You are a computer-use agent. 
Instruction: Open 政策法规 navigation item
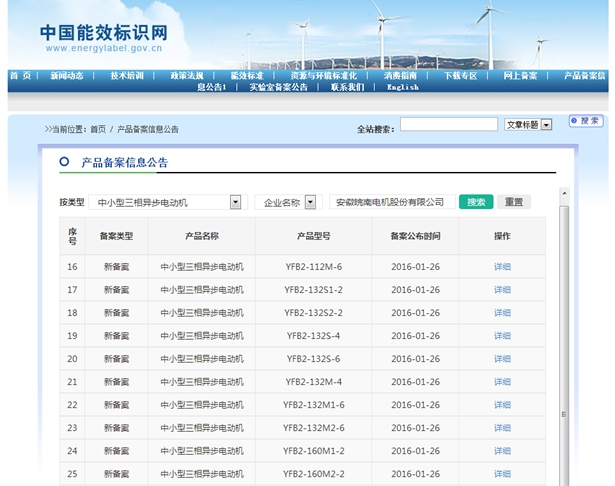click(187, 76)
